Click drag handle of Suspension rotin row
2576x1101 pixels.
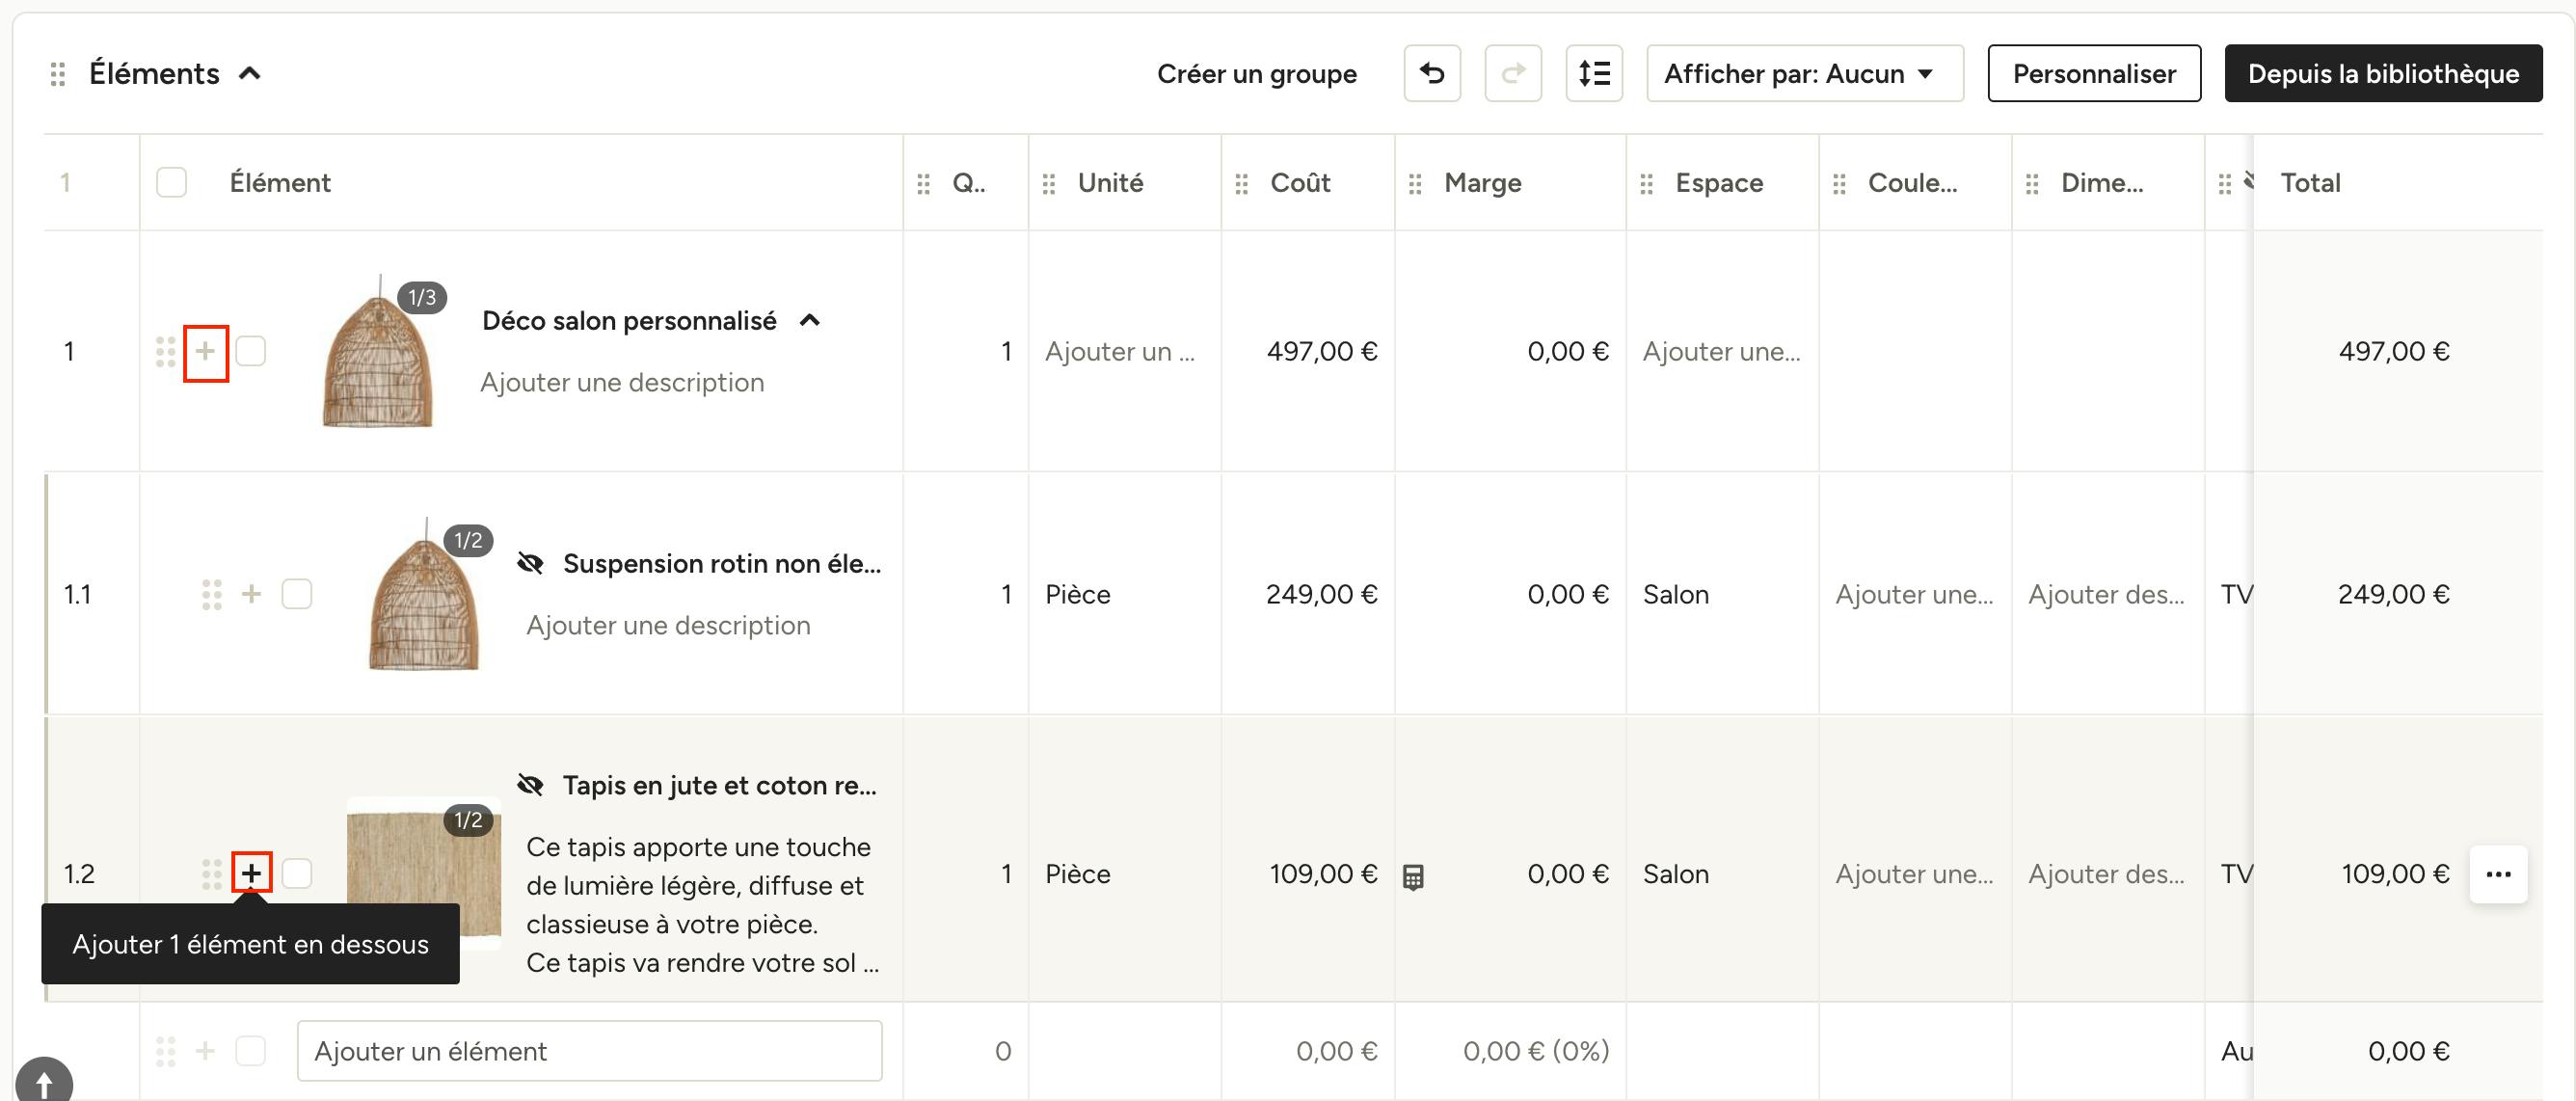(212, 594)
